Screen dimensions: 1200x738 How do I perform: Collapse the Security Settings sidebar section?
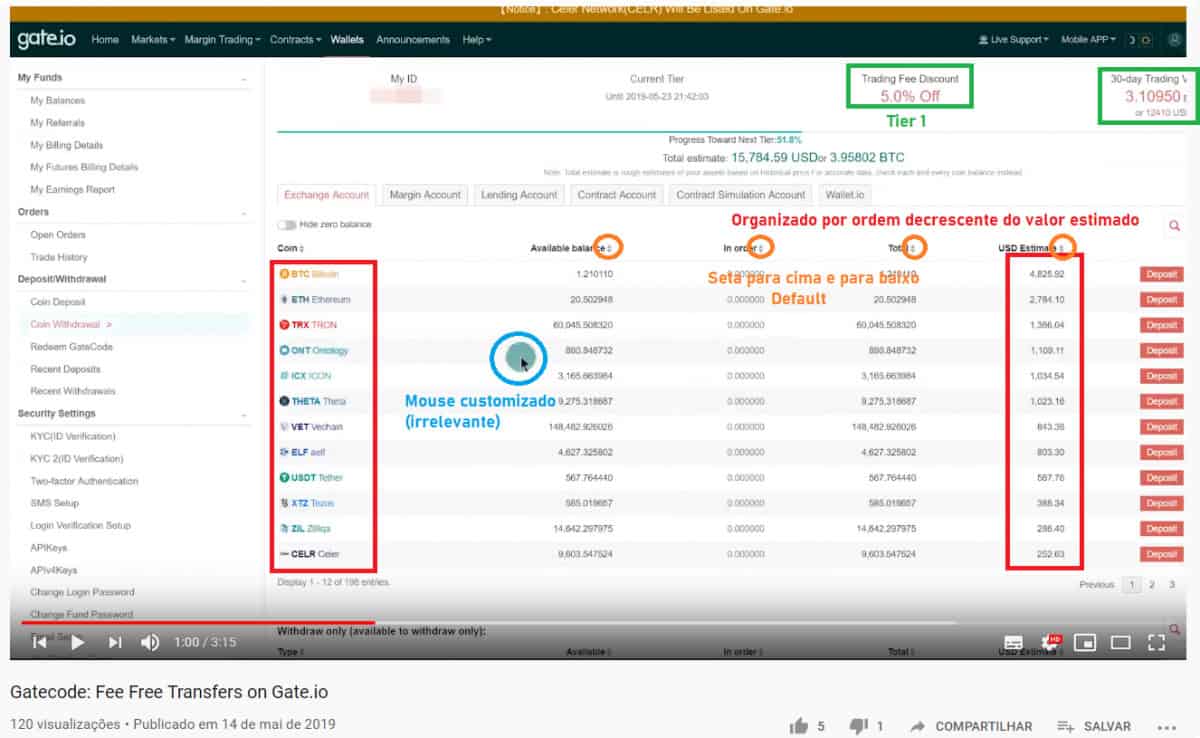244,414
